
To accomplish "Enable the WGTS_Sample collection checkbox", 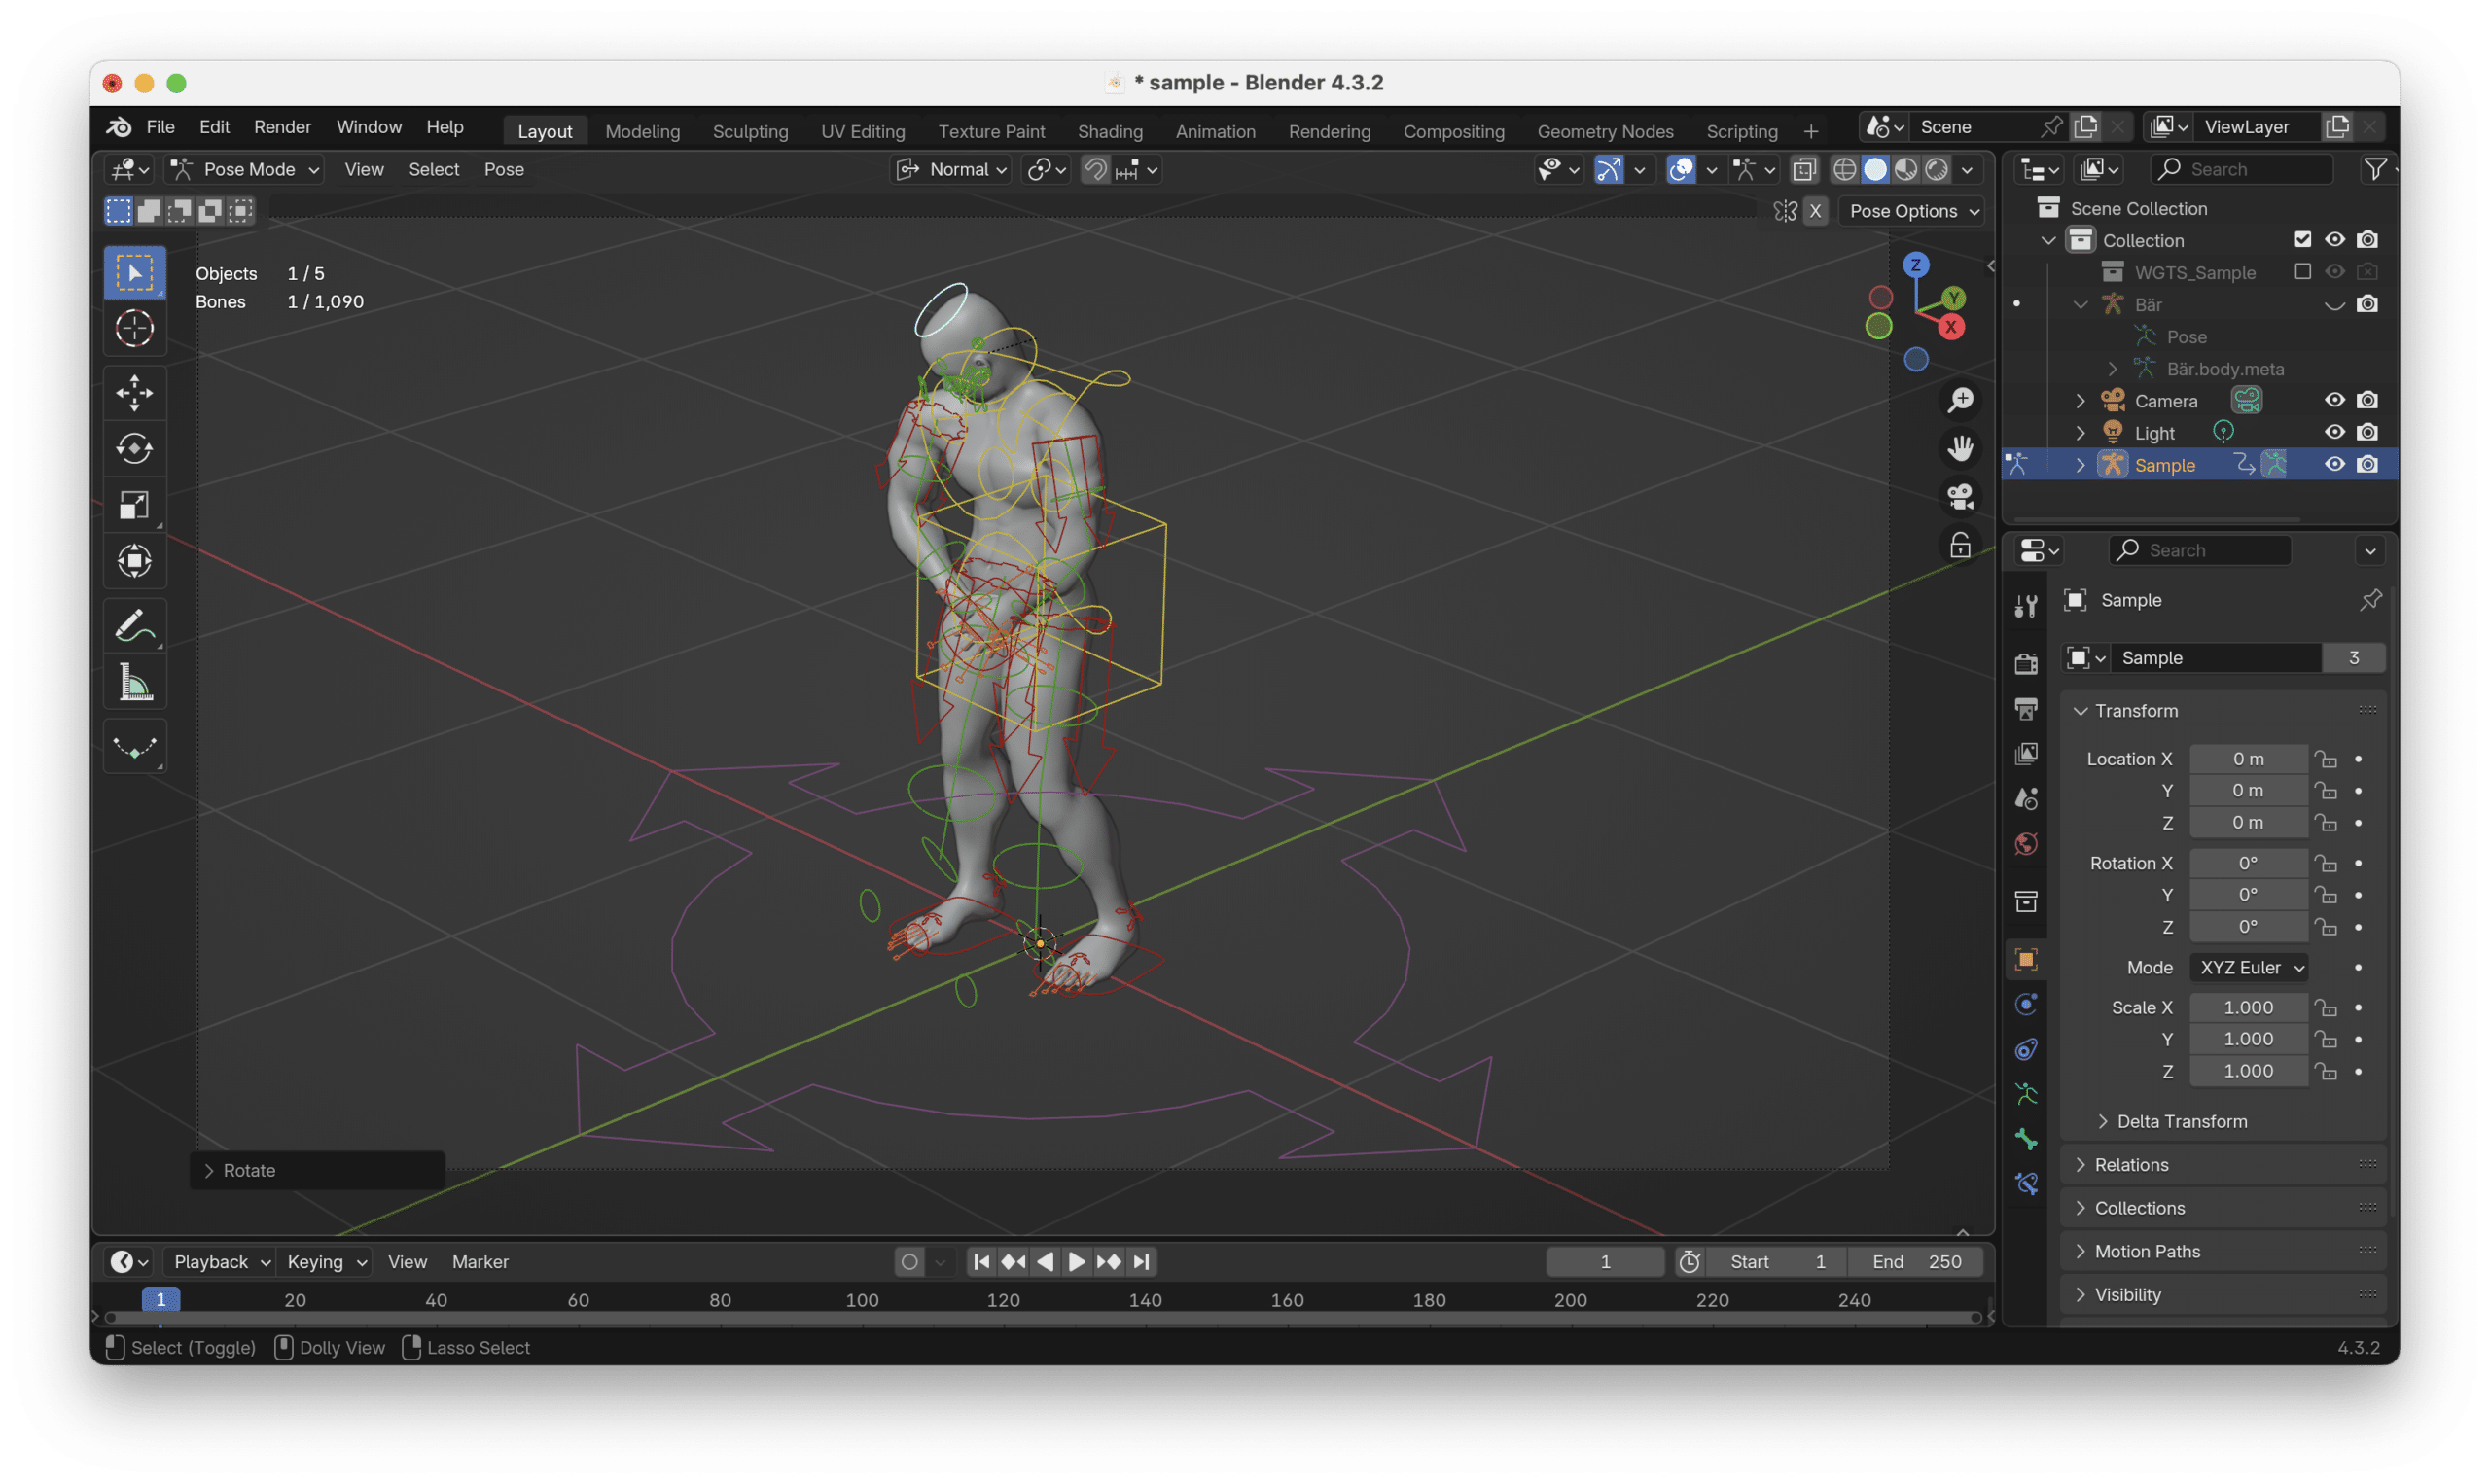I will tap(2302, 272).
